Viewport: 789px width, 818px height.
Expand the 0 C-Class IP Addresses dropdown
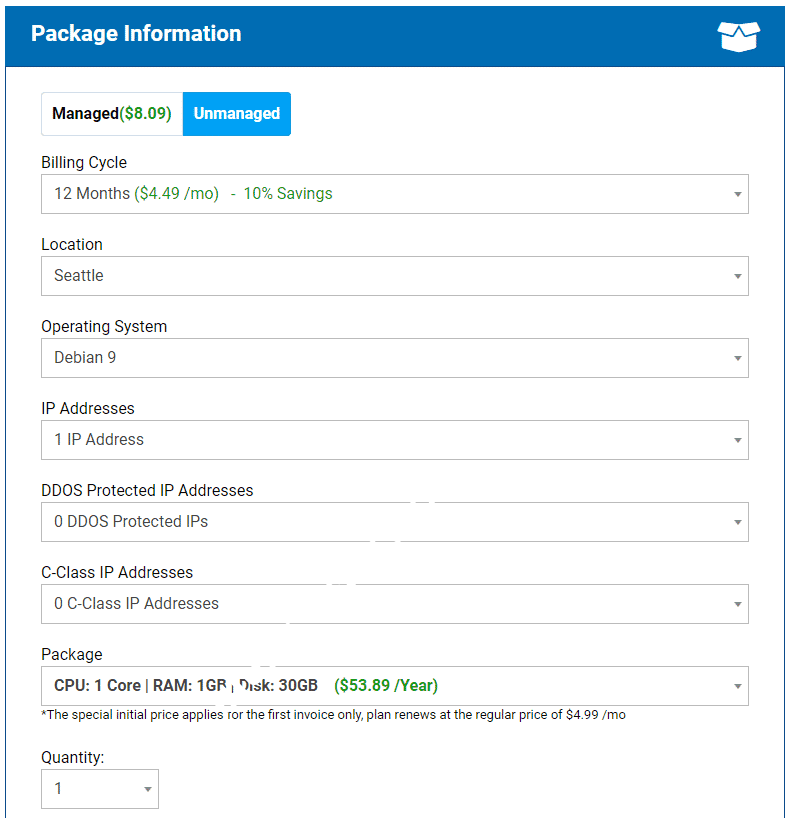(x=394, y=604)
